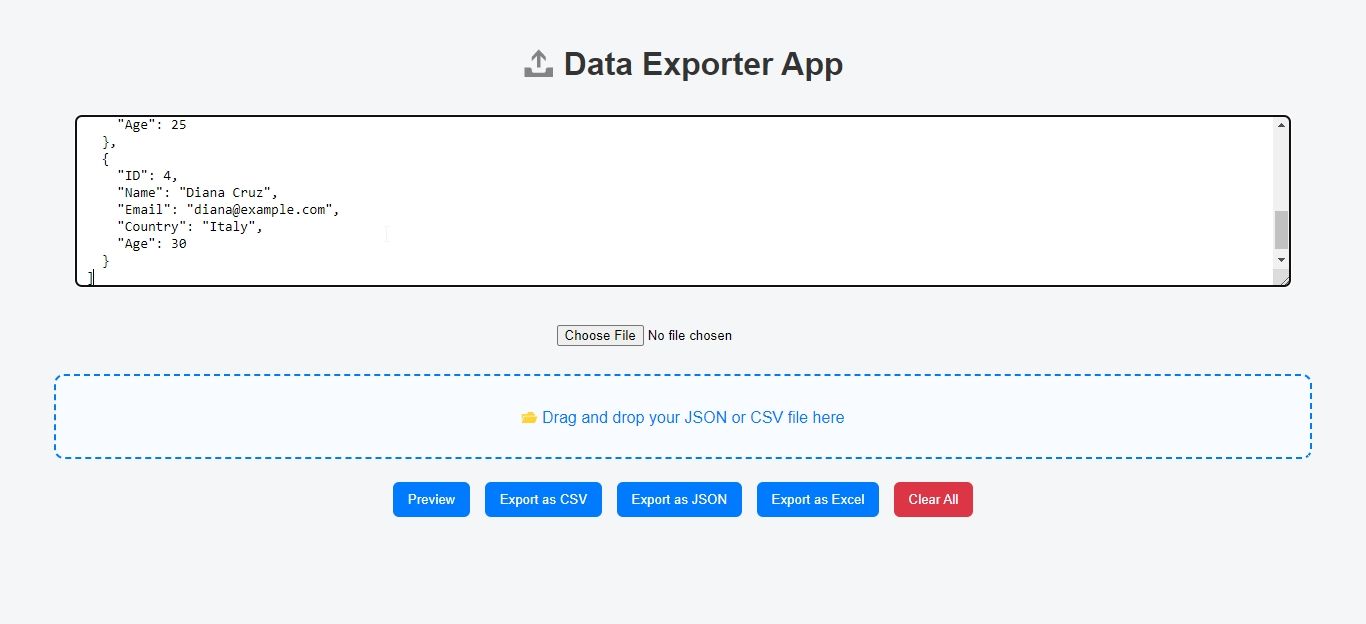This screenshot has width=1366, height=624.
Task: Click the drag and drop JSON or CSV text
Action: pyautogui.click(x=693, y=418)
